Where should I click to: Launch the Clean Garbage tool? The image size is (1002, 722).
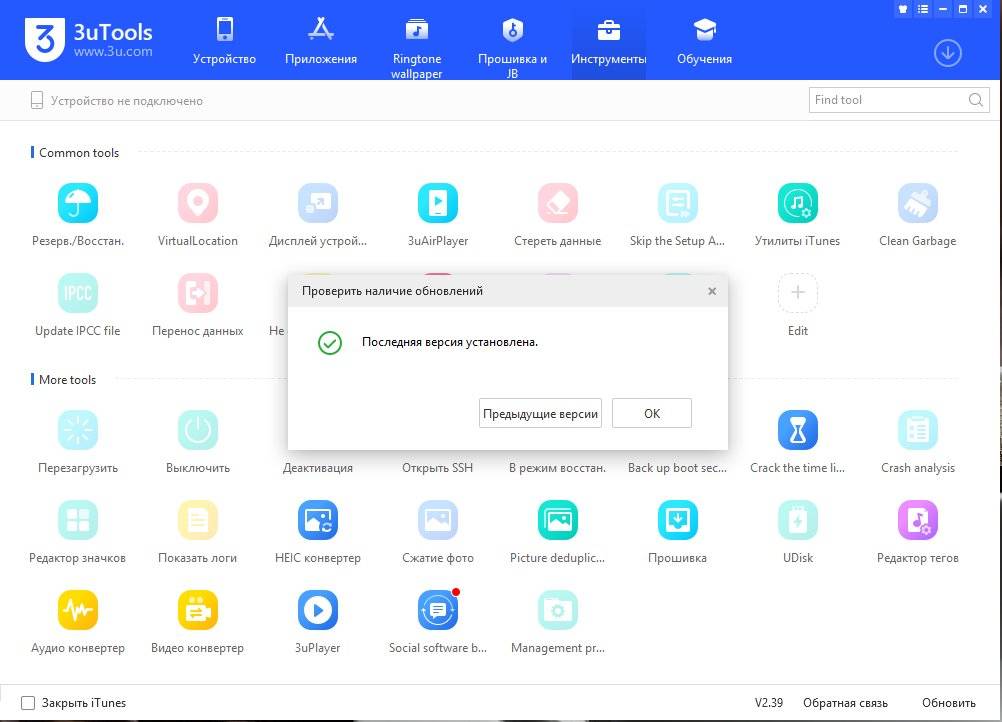[918, 203]
